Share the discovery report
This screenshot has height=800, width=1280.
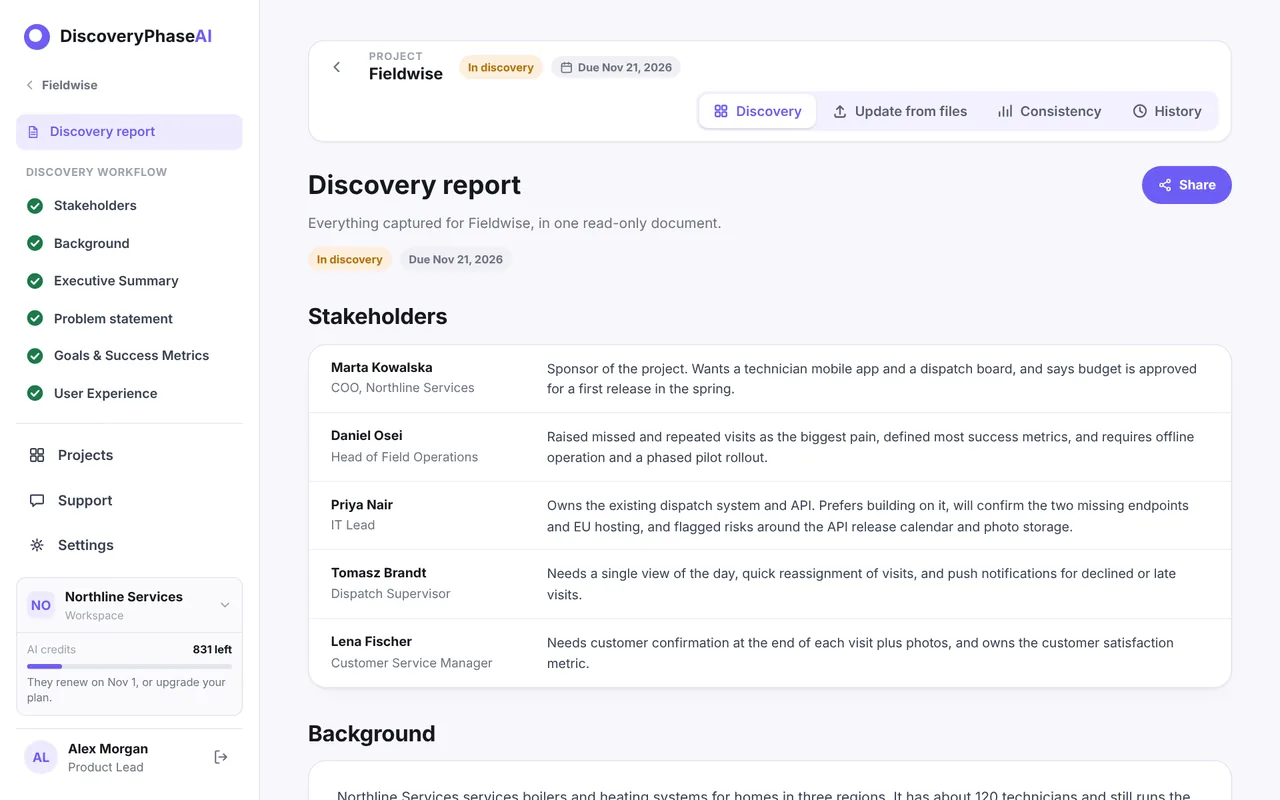[1187, 185]
